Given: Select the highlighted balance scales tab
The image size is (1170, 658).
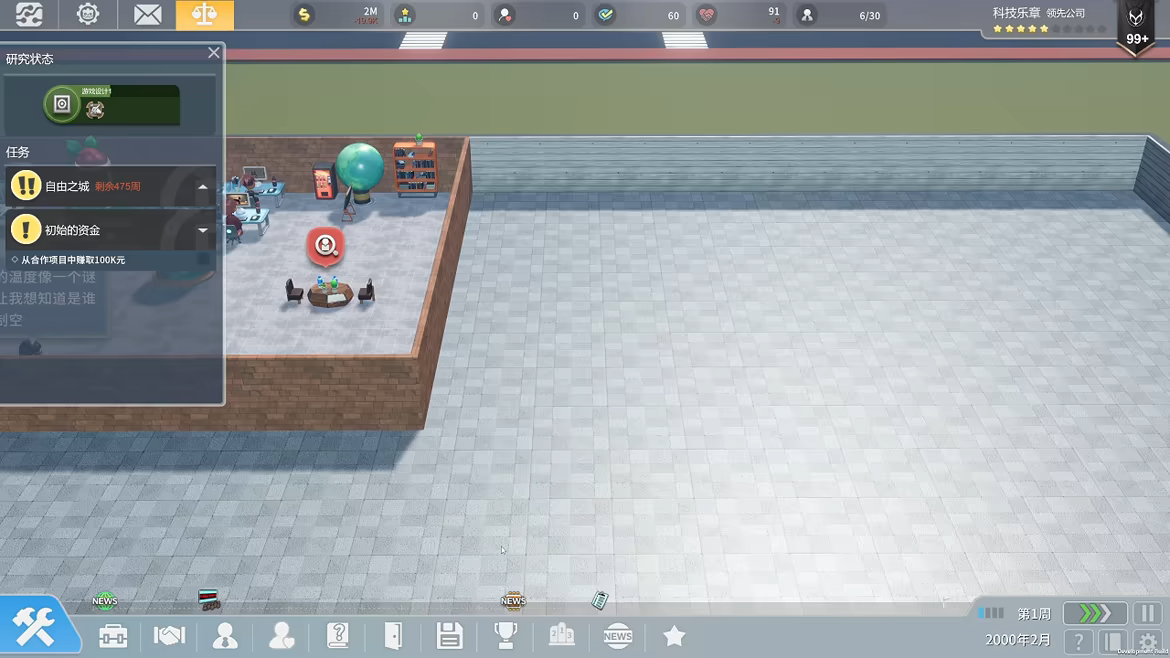Looking at the screenshot, I should click(204, 15).
